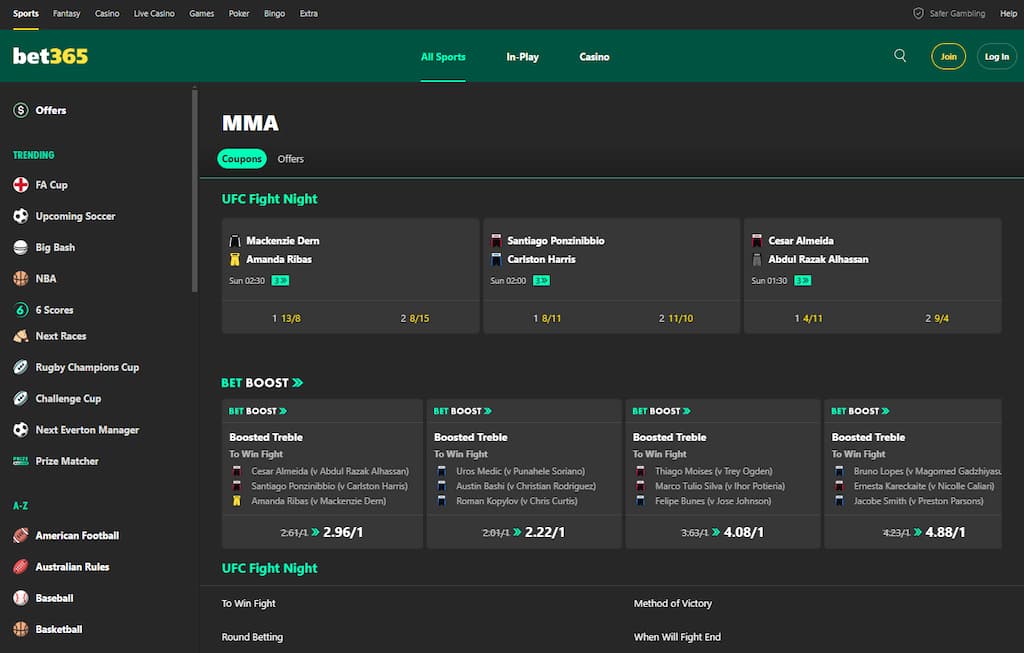Open Games in the top menu
1024x653 pixels.
click(x=202, y=13)
